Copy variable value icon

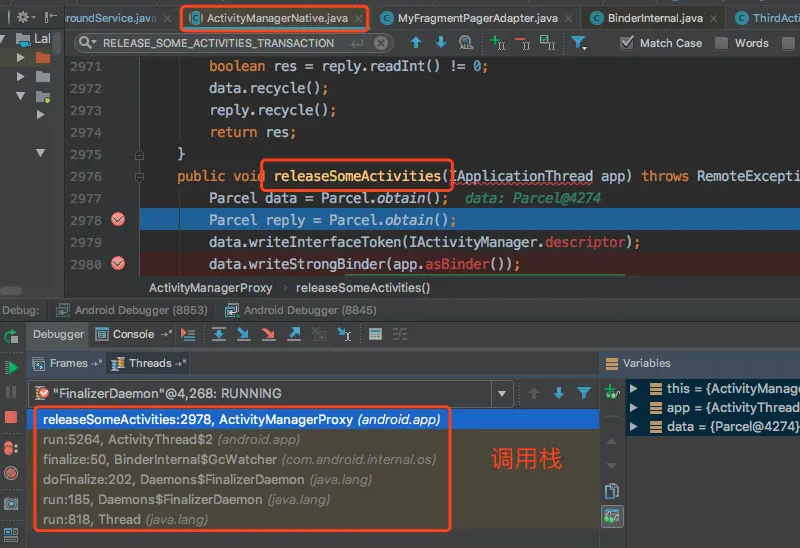pos(611,491)
